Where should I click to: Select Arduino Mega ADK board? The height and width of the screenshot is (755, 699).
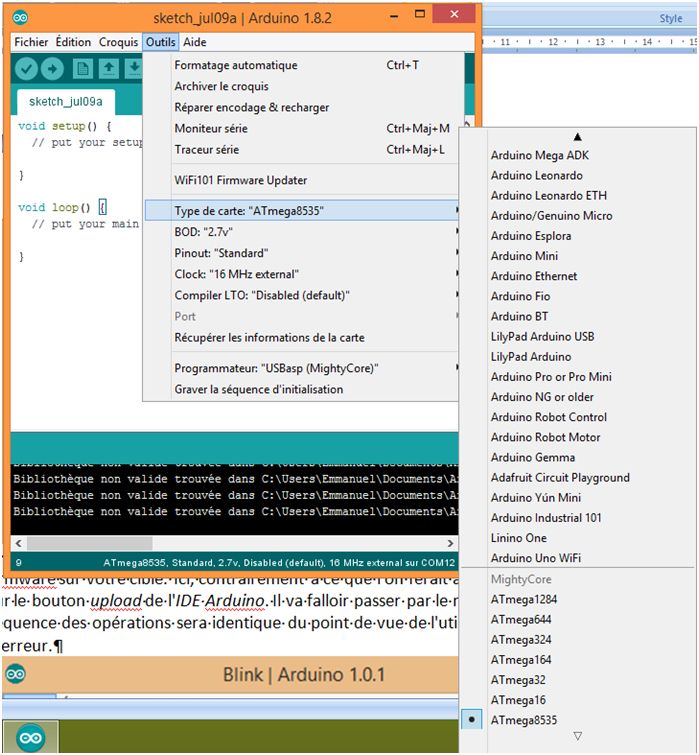pyautogui.click(x=578, y=155)
